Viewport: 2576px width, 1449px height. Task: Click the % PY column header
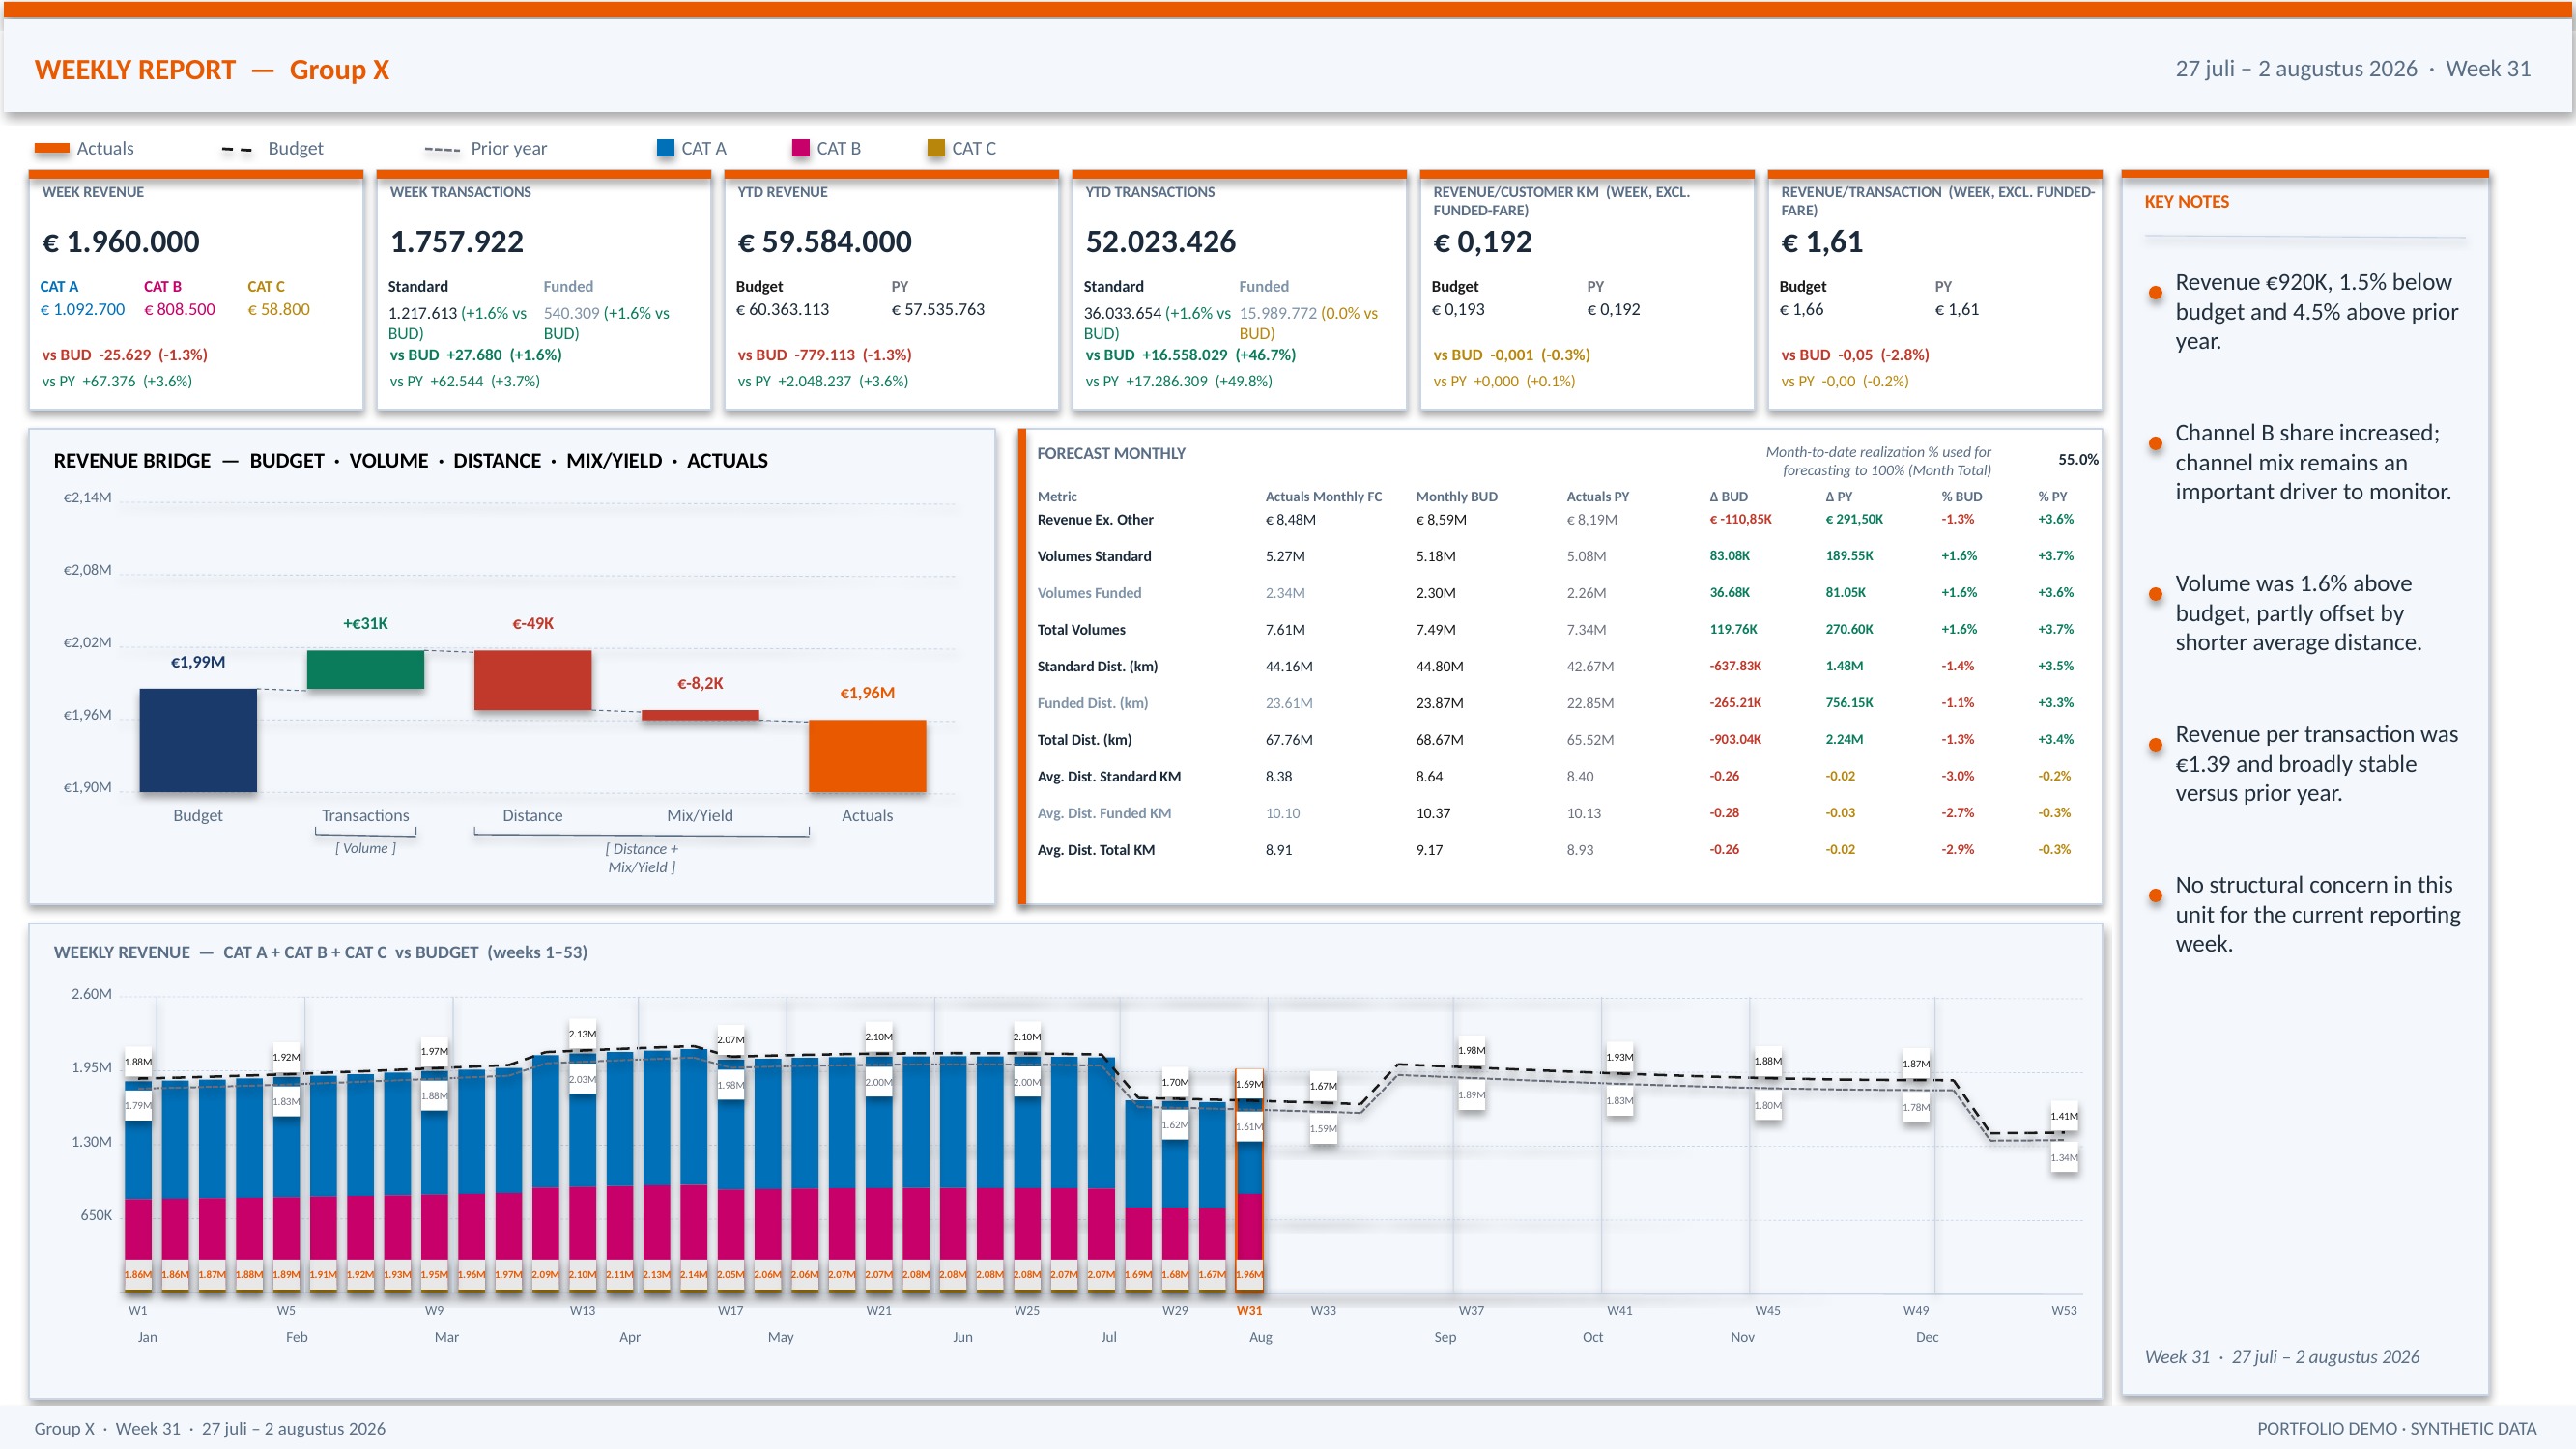point(2052,497)
